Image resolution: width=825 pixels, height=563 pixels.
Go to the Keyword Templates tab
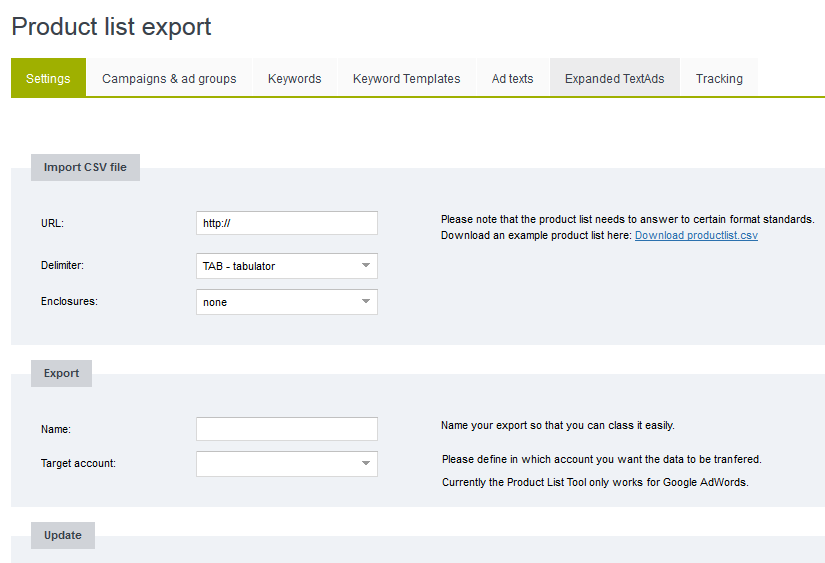click(406, 78)
